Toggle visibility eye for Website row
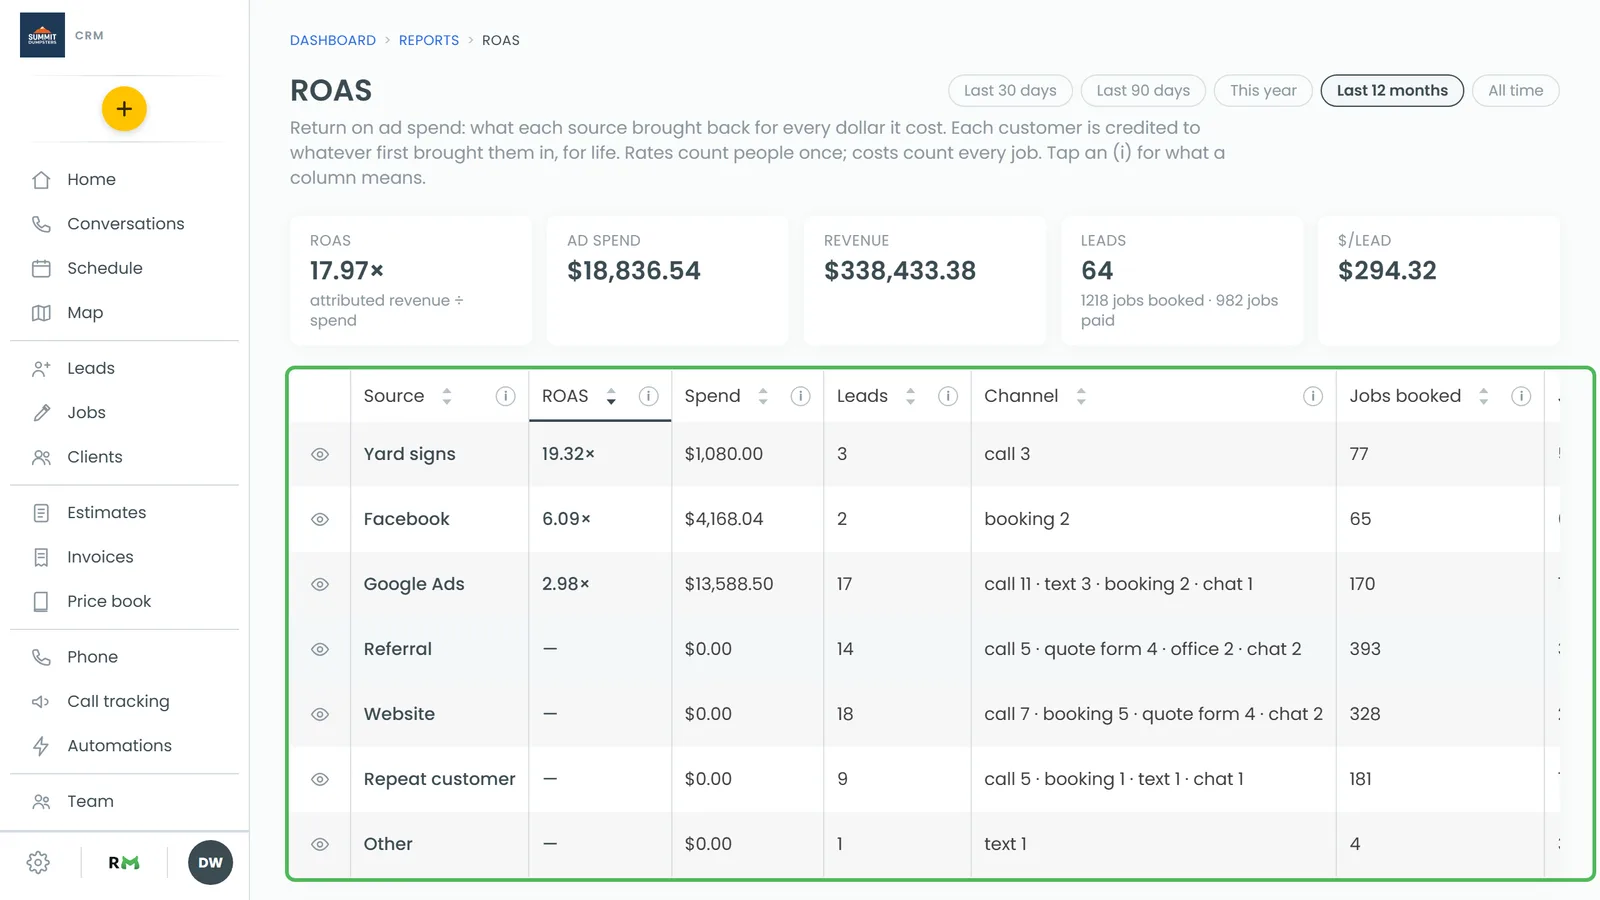 pos(320,714)
